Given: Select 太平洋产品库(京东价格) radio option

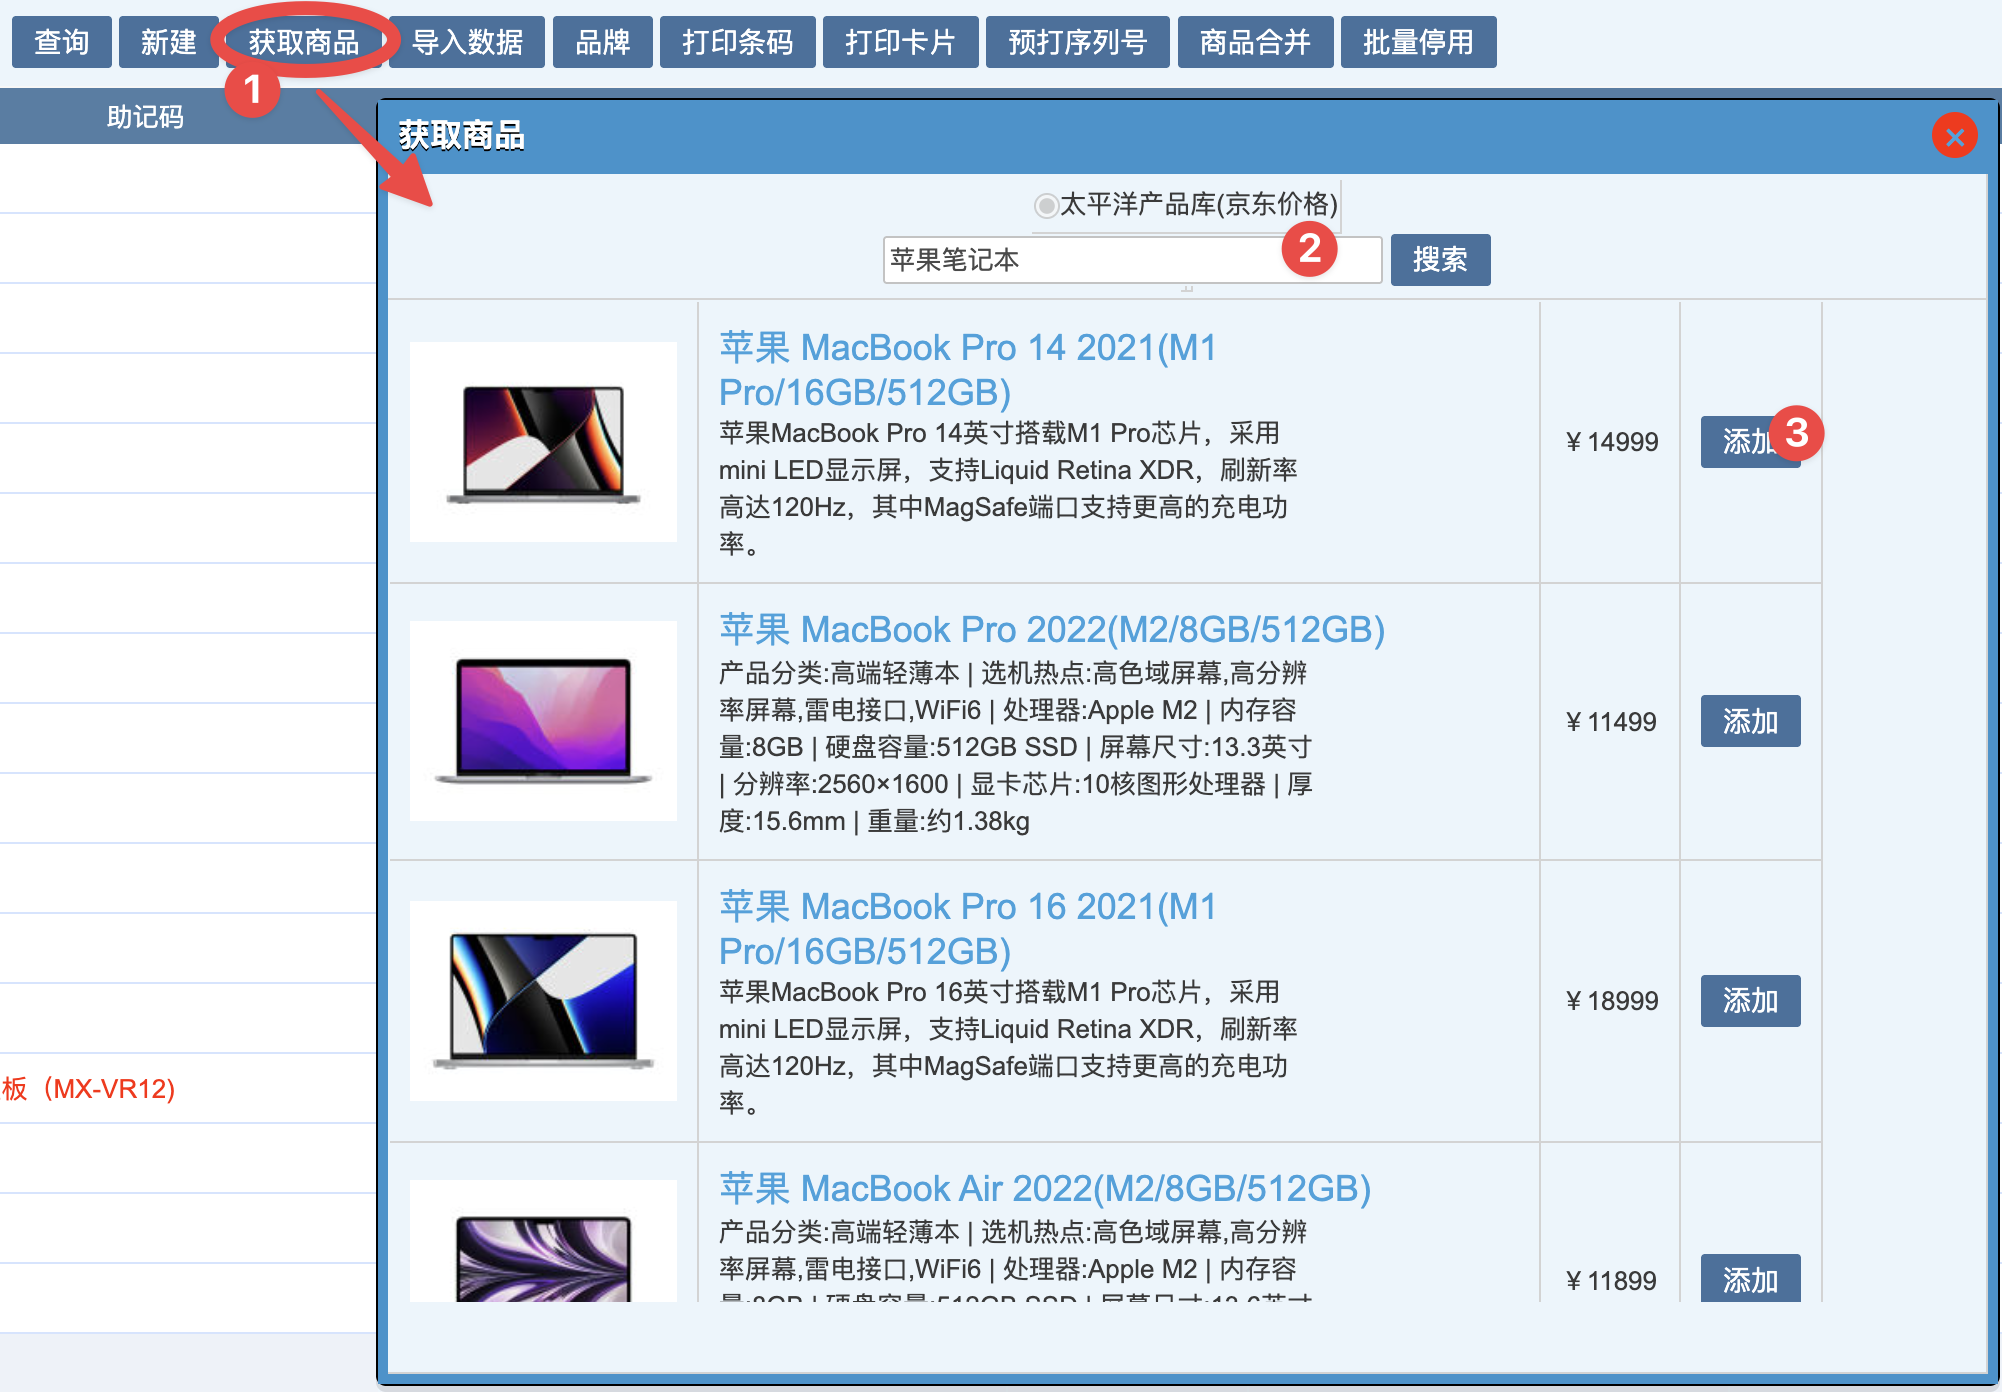Looking at the screenshot, I should coord(1046,205).
